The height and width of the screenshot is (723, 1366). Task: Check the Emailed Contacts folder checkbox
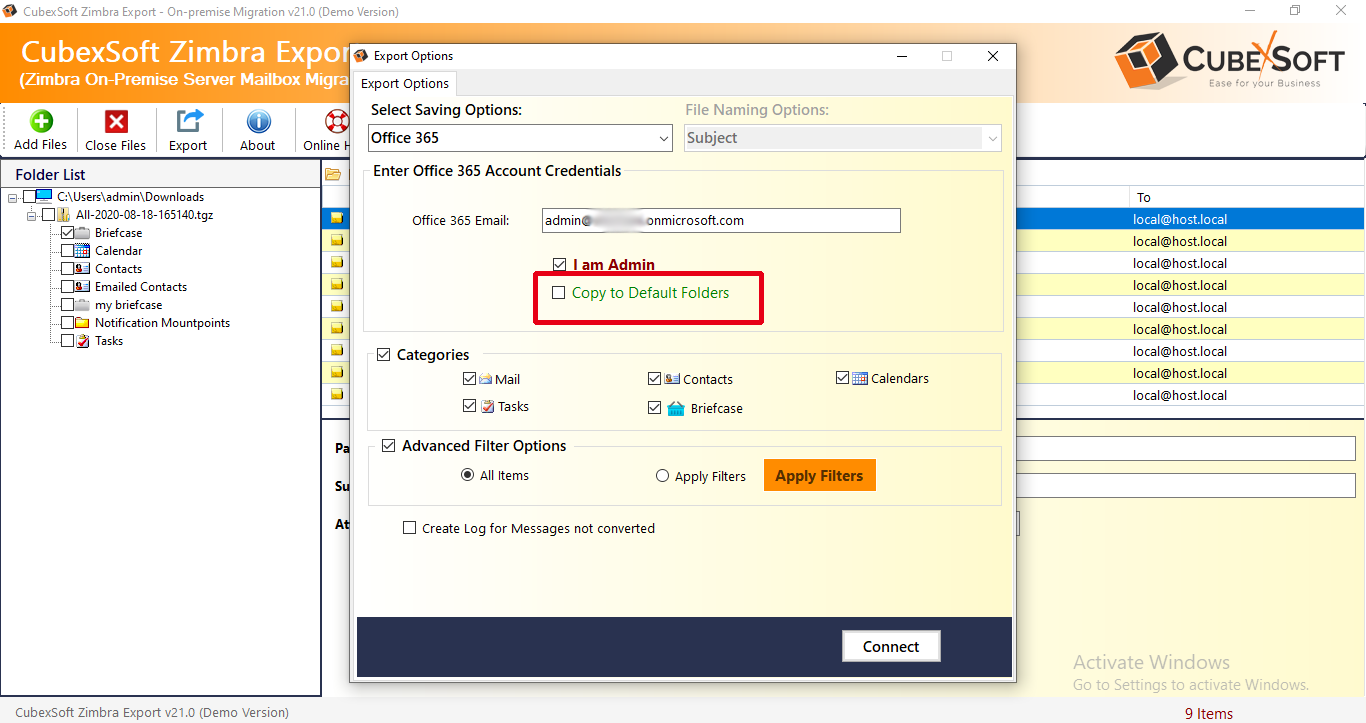[68, 287]
